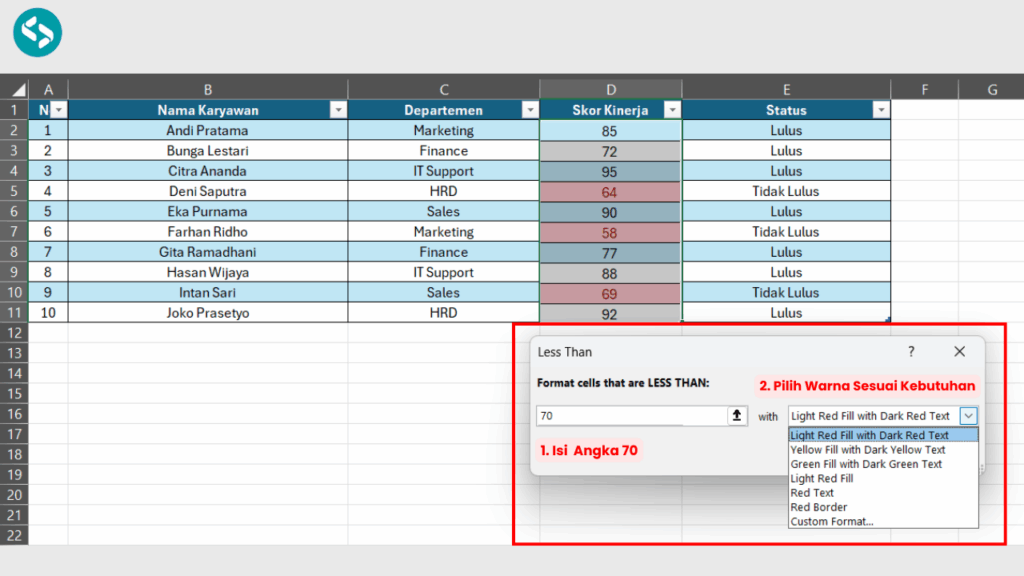This screenshot has height=576, width=1024.
Task: Click the cell containing Farhan Ridho
Action: 208,232
